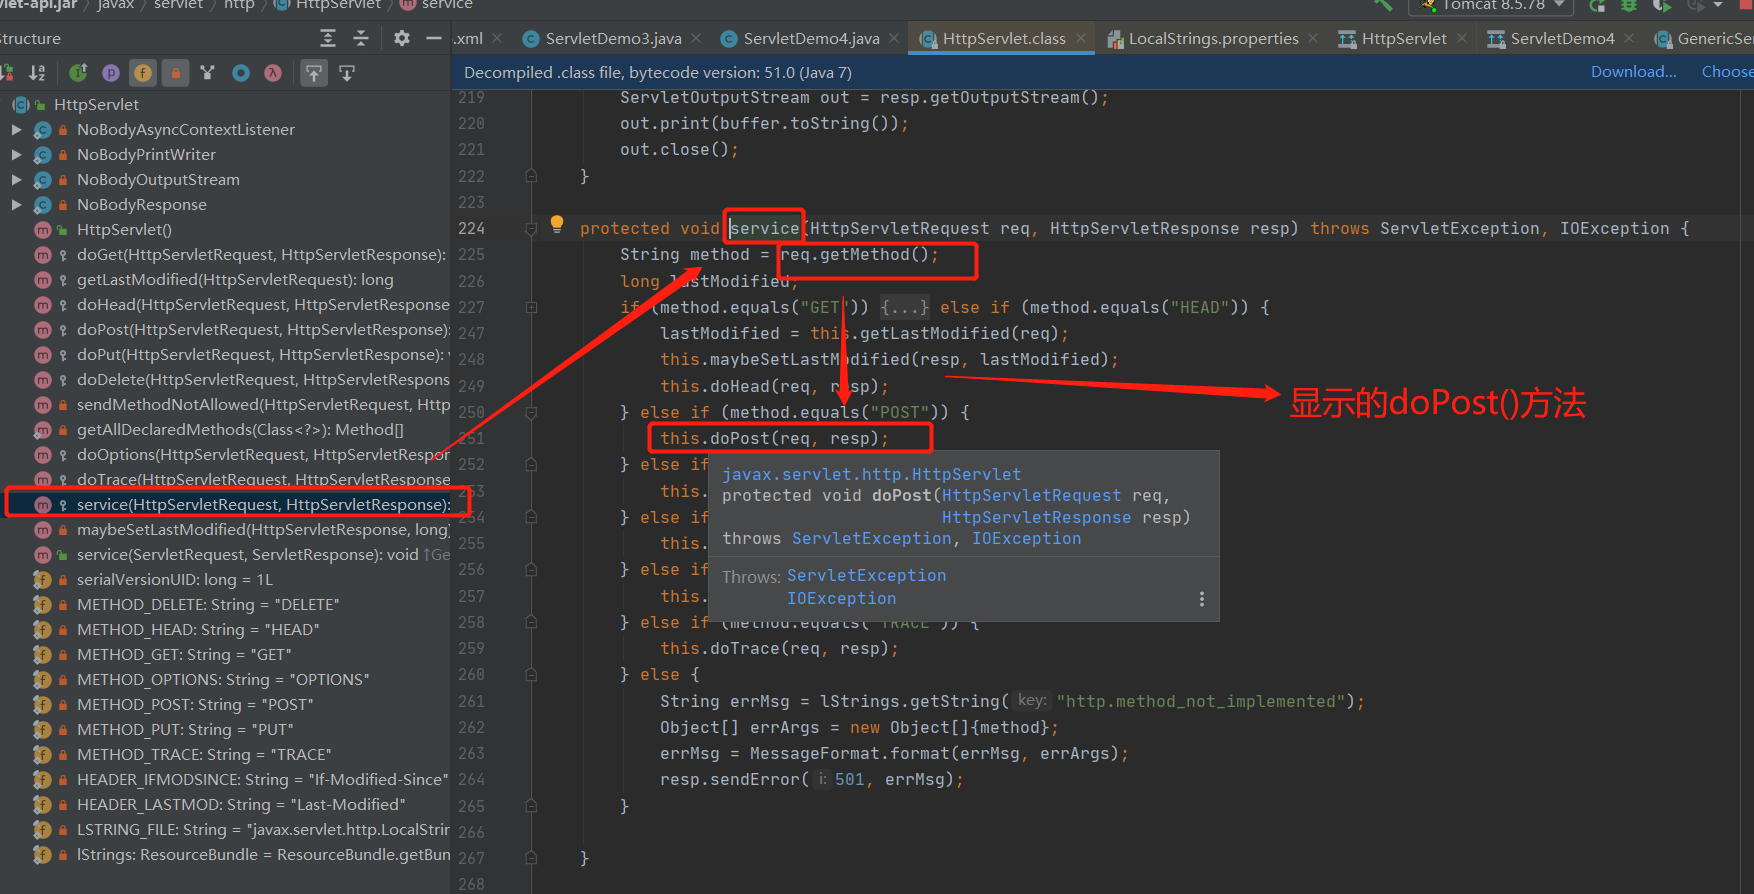This screenshot has height=894, width=1754.
Task: Switch to ServletDemo4.java tab
Action: pos(811,38)
